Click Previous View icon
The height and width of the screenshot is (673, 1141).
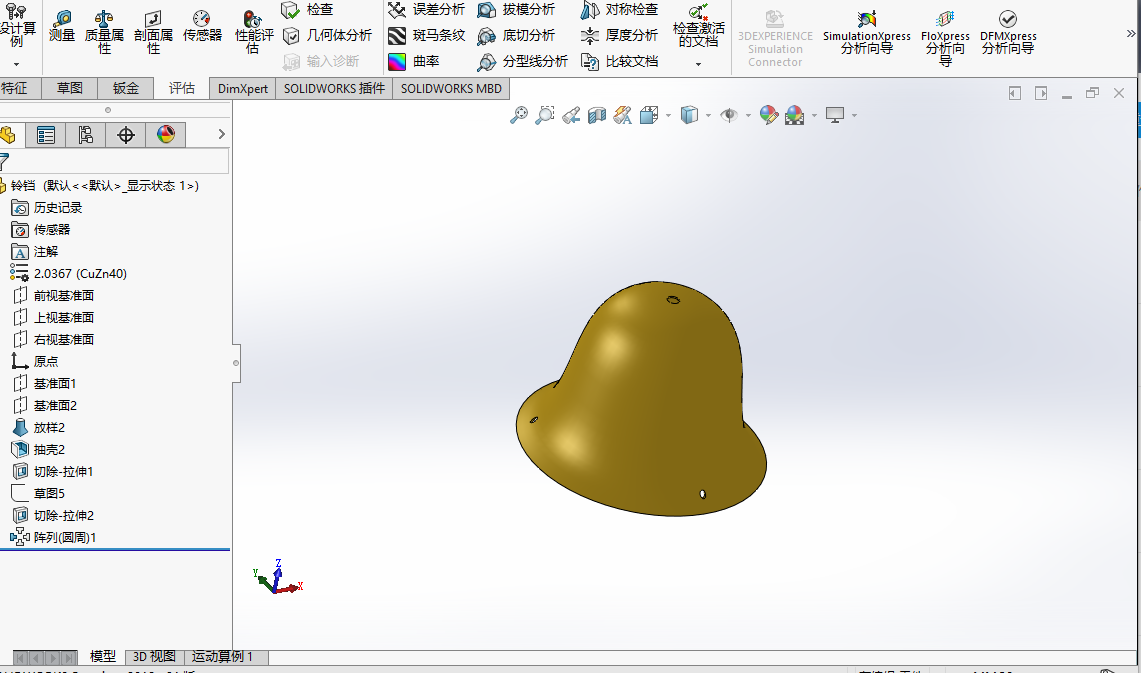pyautogui.click(x=571, y=115)
